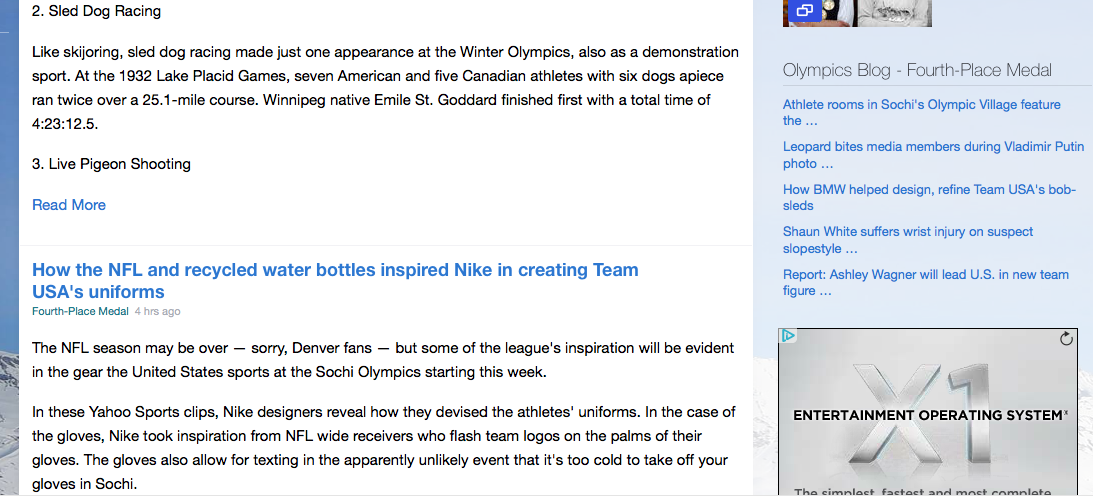Click the Live Pigeon Shooting heading
The height and width of the screenshot is (496, 1093).
[x=112, y=164]
